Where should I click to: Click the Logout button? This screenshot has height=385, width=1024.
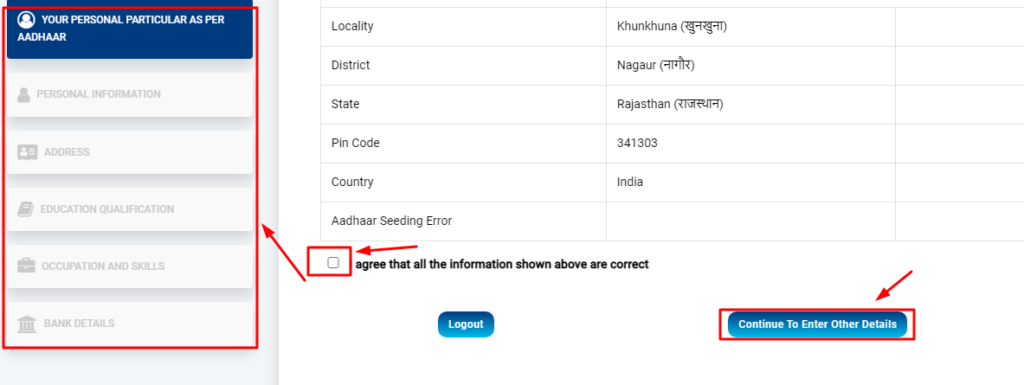(x=466, y=324)
